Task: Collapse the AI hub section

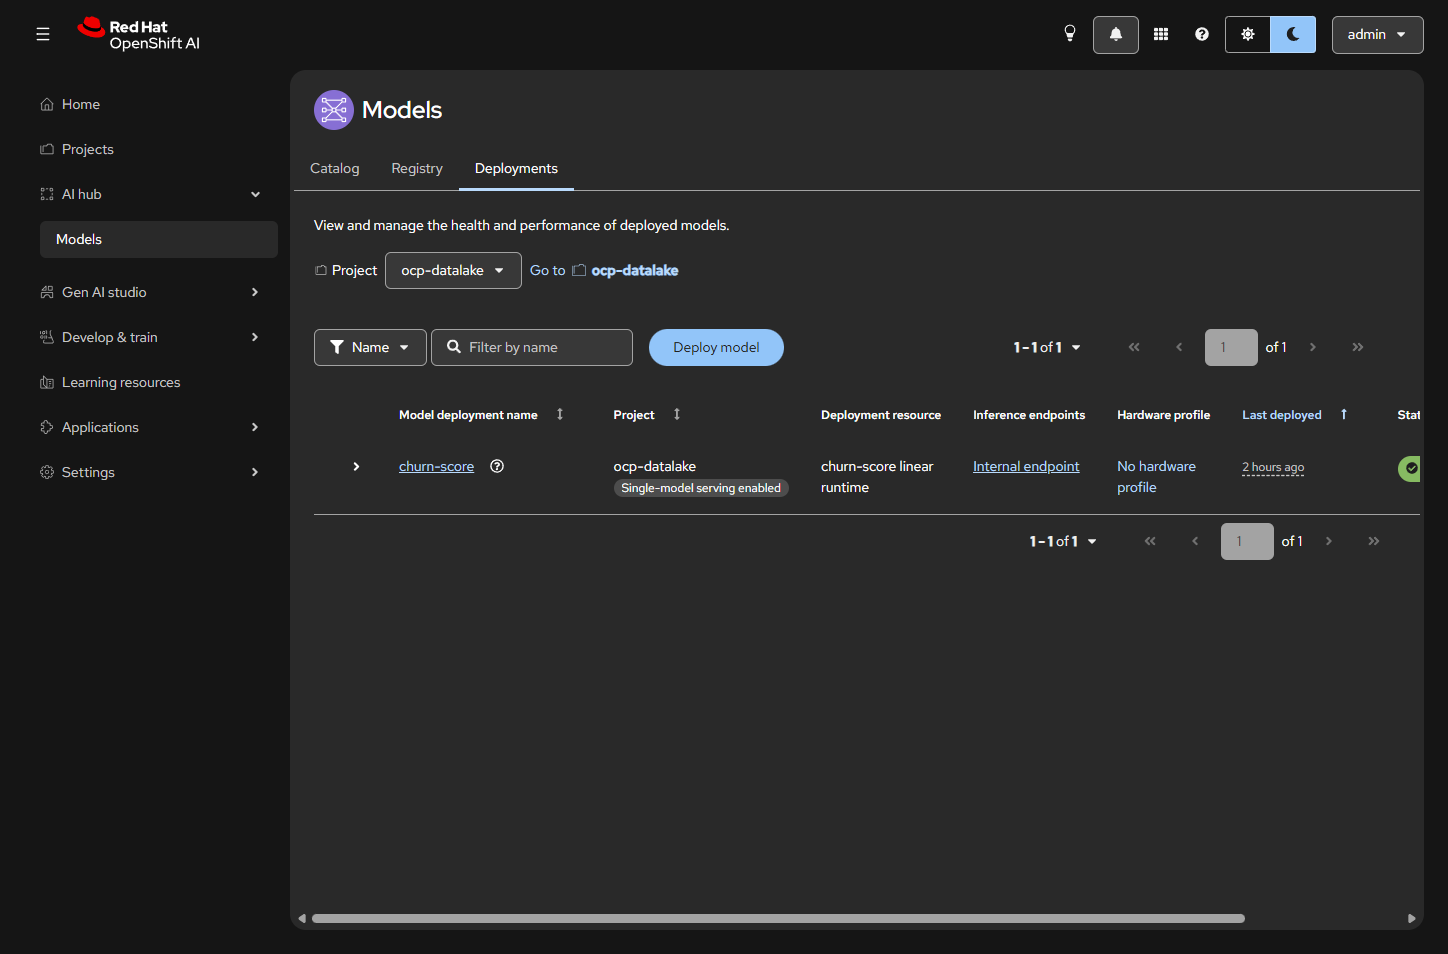Action: pyautogui.click(x=159, y=194)
